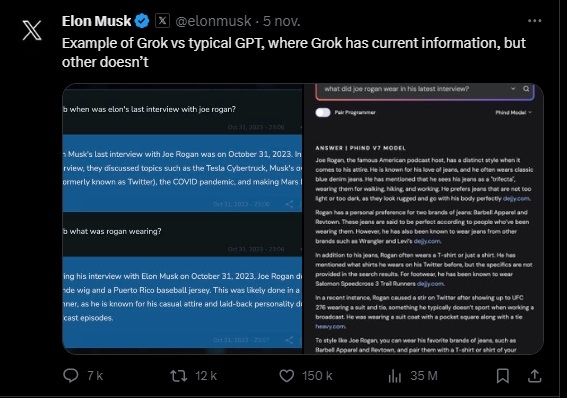Click the blue verified checkmark badge
The height and width of the screenshot is (398, 567).
coord(142,21)
